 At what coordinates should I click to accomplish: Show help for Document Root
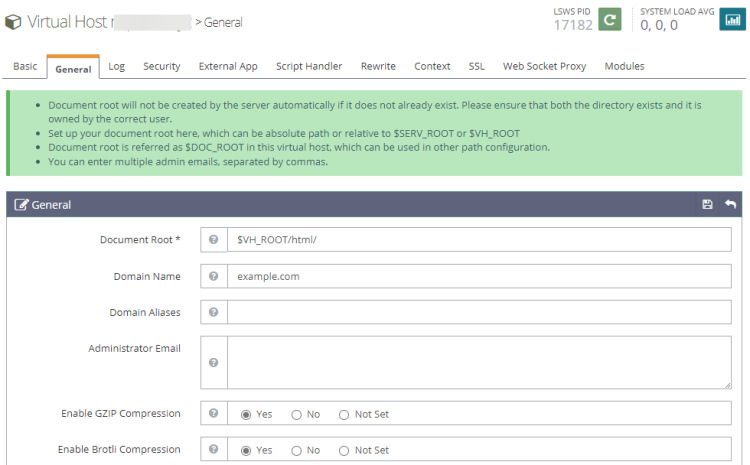214,239
